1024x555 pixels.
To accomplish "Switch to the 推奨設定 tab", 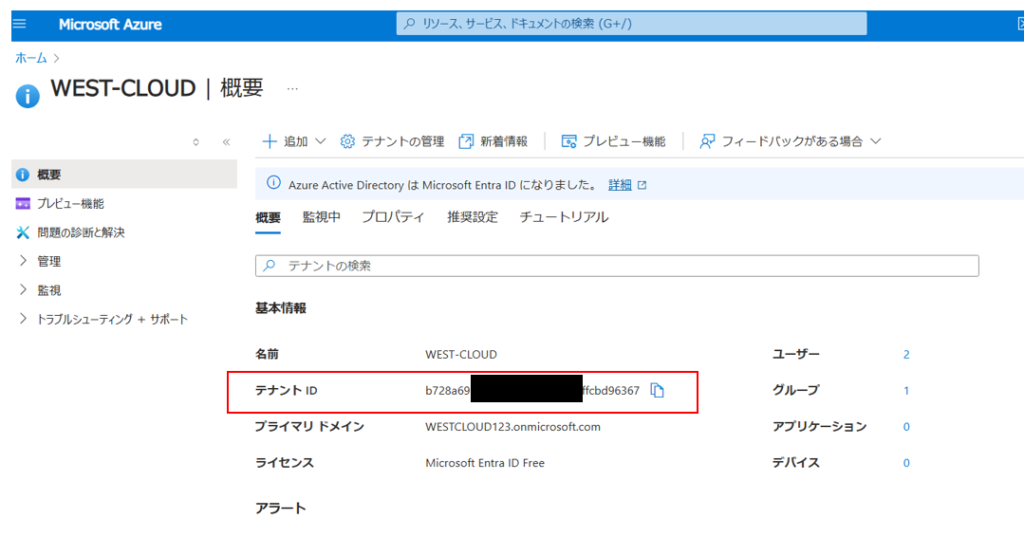I will tap(472, 217).
